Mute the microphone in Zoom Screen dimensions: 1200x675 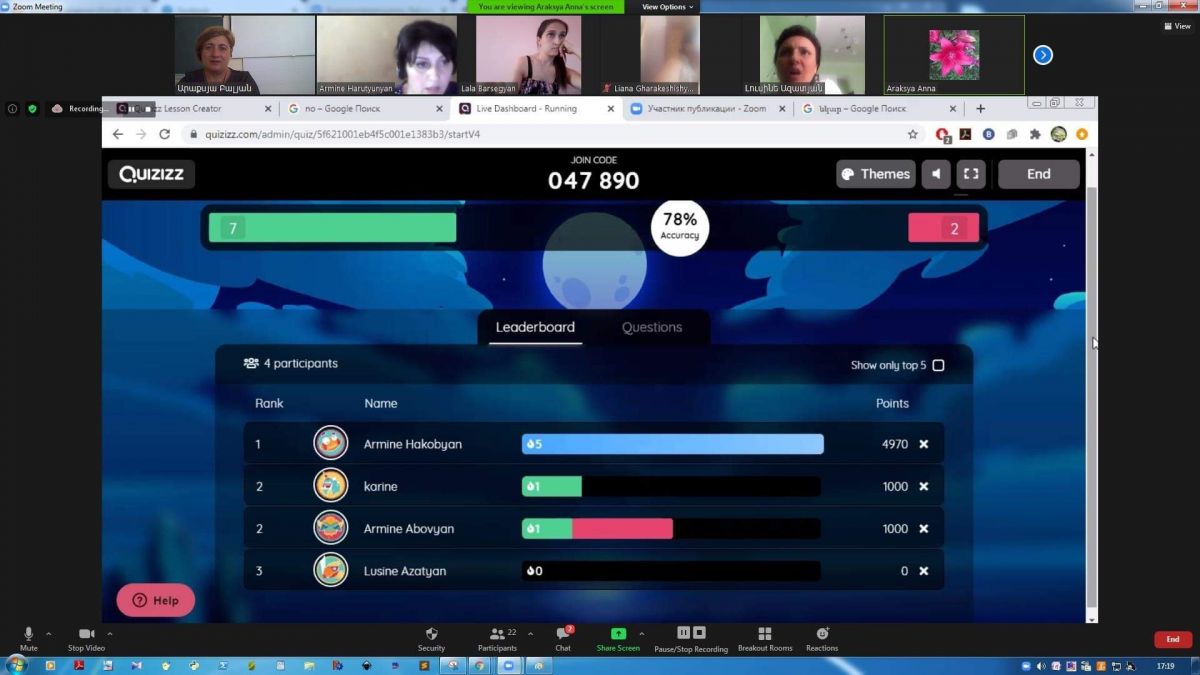(x=28, y=636)
